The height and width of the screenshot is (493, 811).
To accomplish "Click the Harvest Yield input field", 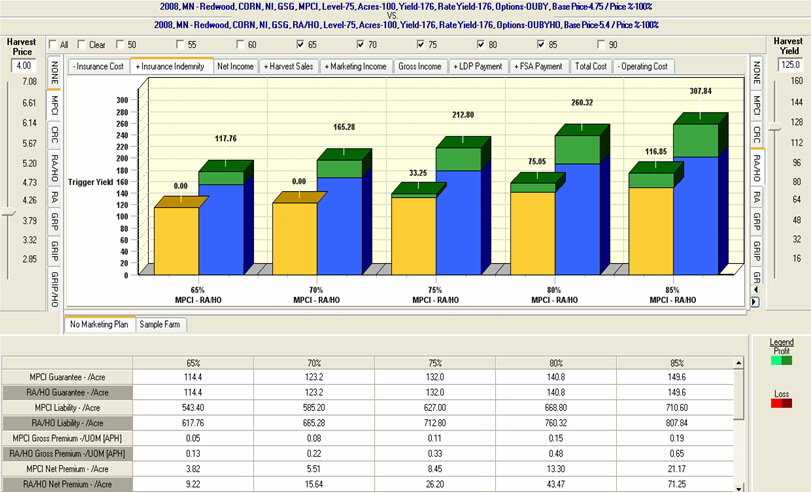I will point(791,65).
